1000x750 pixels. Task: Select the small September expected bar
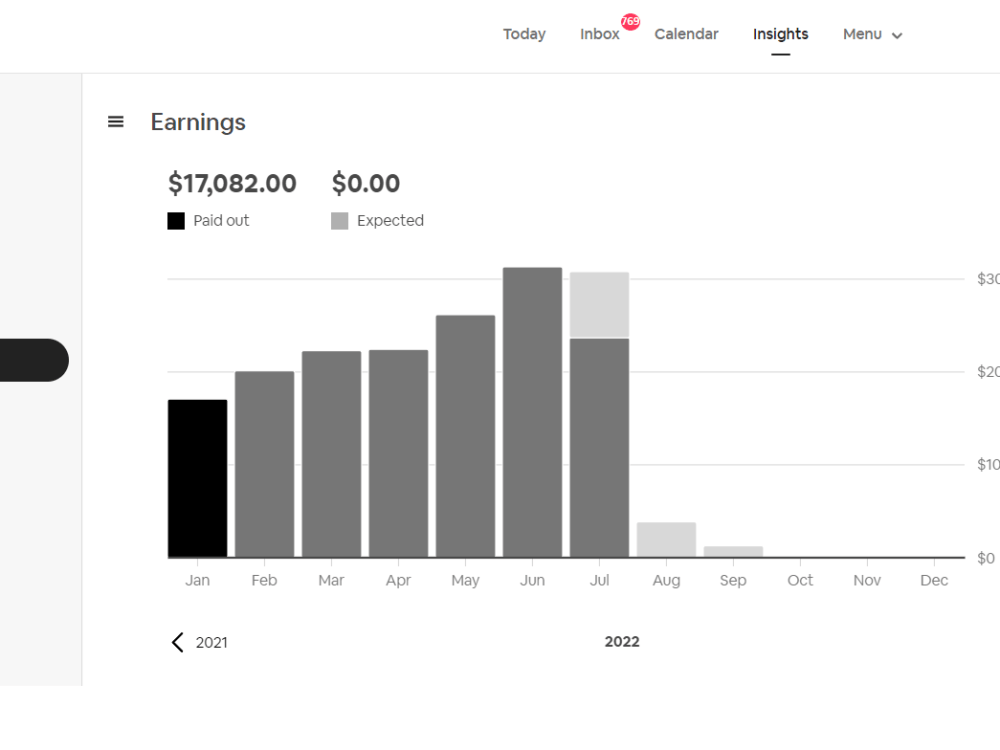[x=733, y=552]
